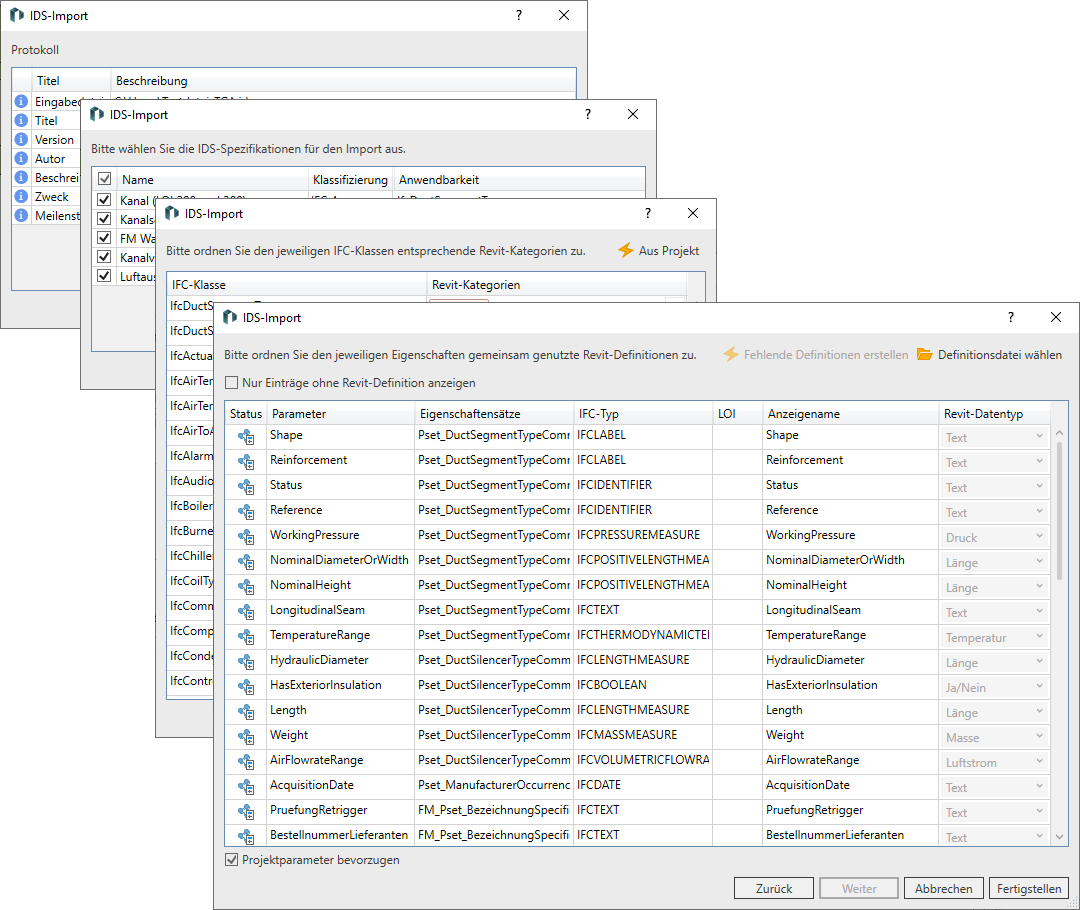Screen dimensions: 1080x910
Task: Click the status icon in the HydraulicDiameter row
Action: coord(246,661)
